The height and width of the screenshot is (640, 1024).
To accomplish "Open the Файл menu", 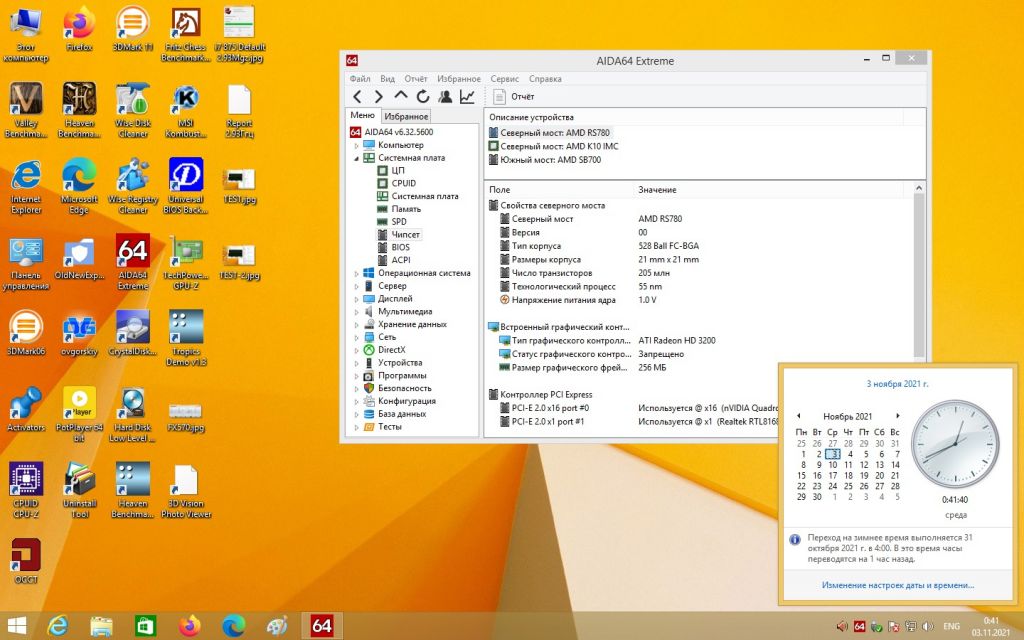I will click(x=360, y=79).
